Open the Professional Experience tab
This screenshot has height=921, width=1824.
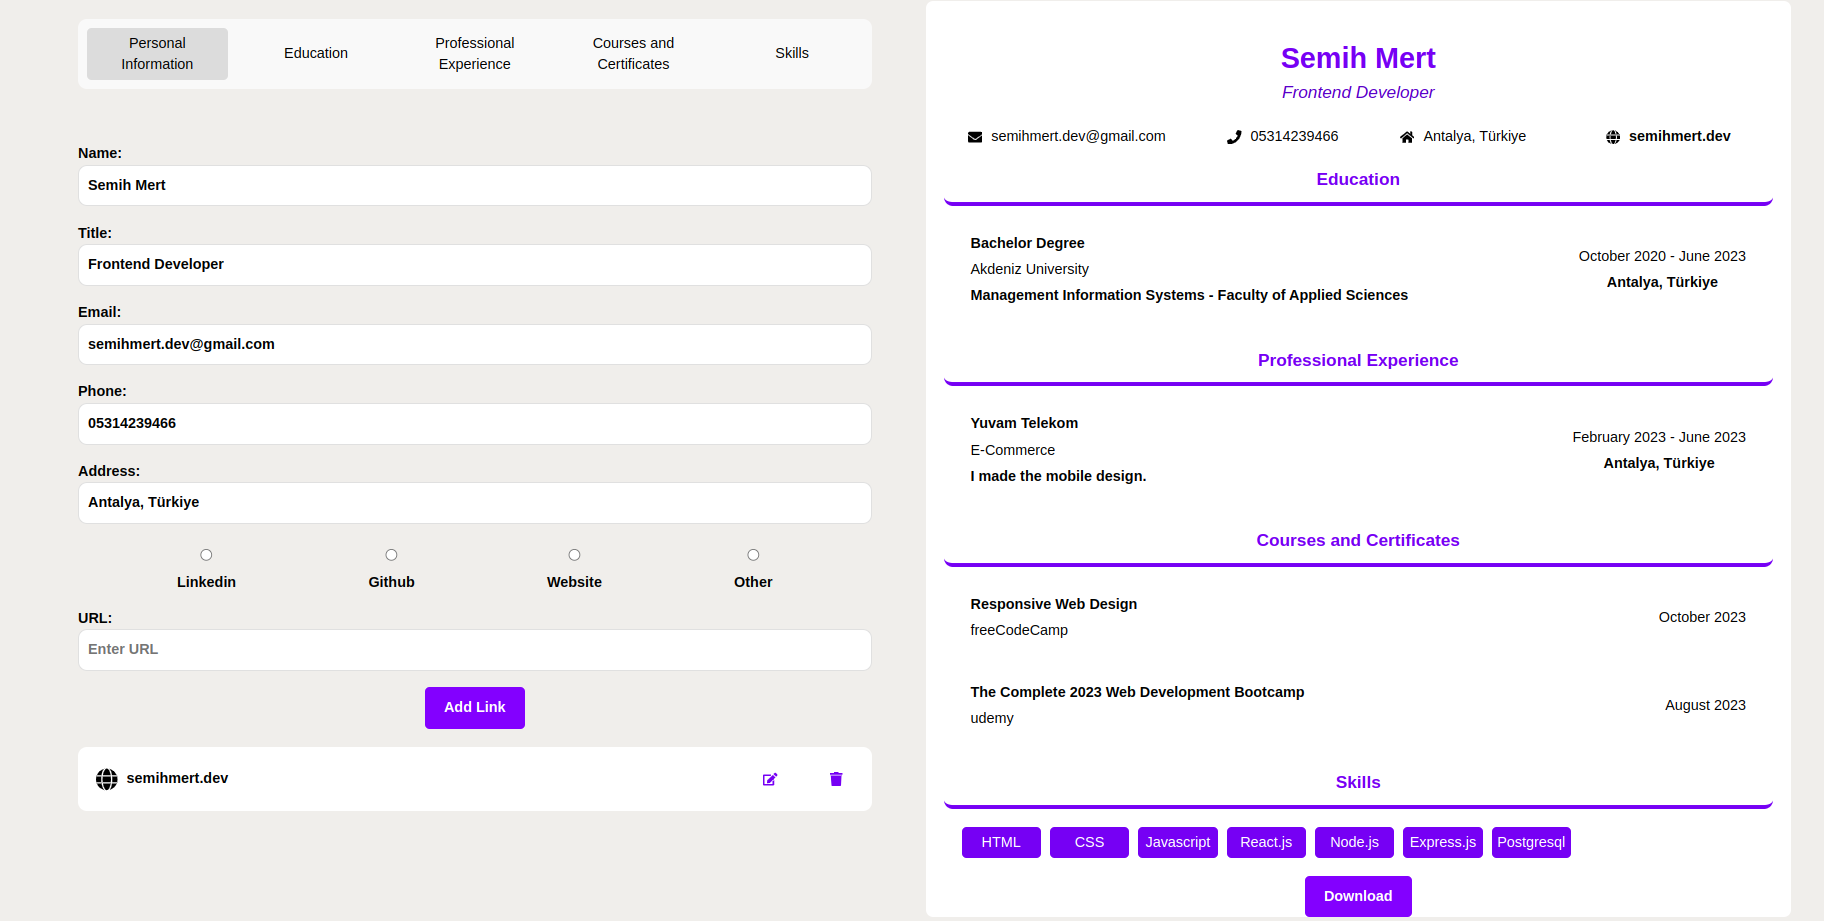(474, 53)
